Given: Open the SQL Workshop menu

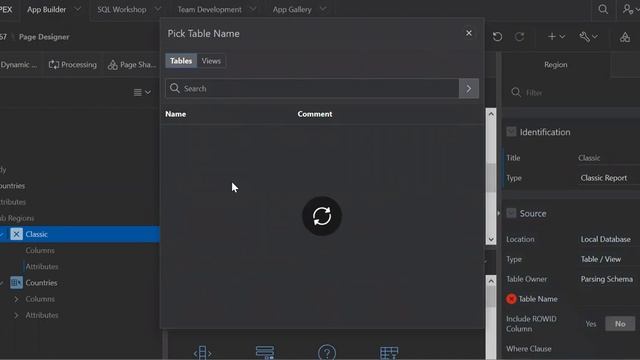Looking at the screenshot, I should pos(122,9).
